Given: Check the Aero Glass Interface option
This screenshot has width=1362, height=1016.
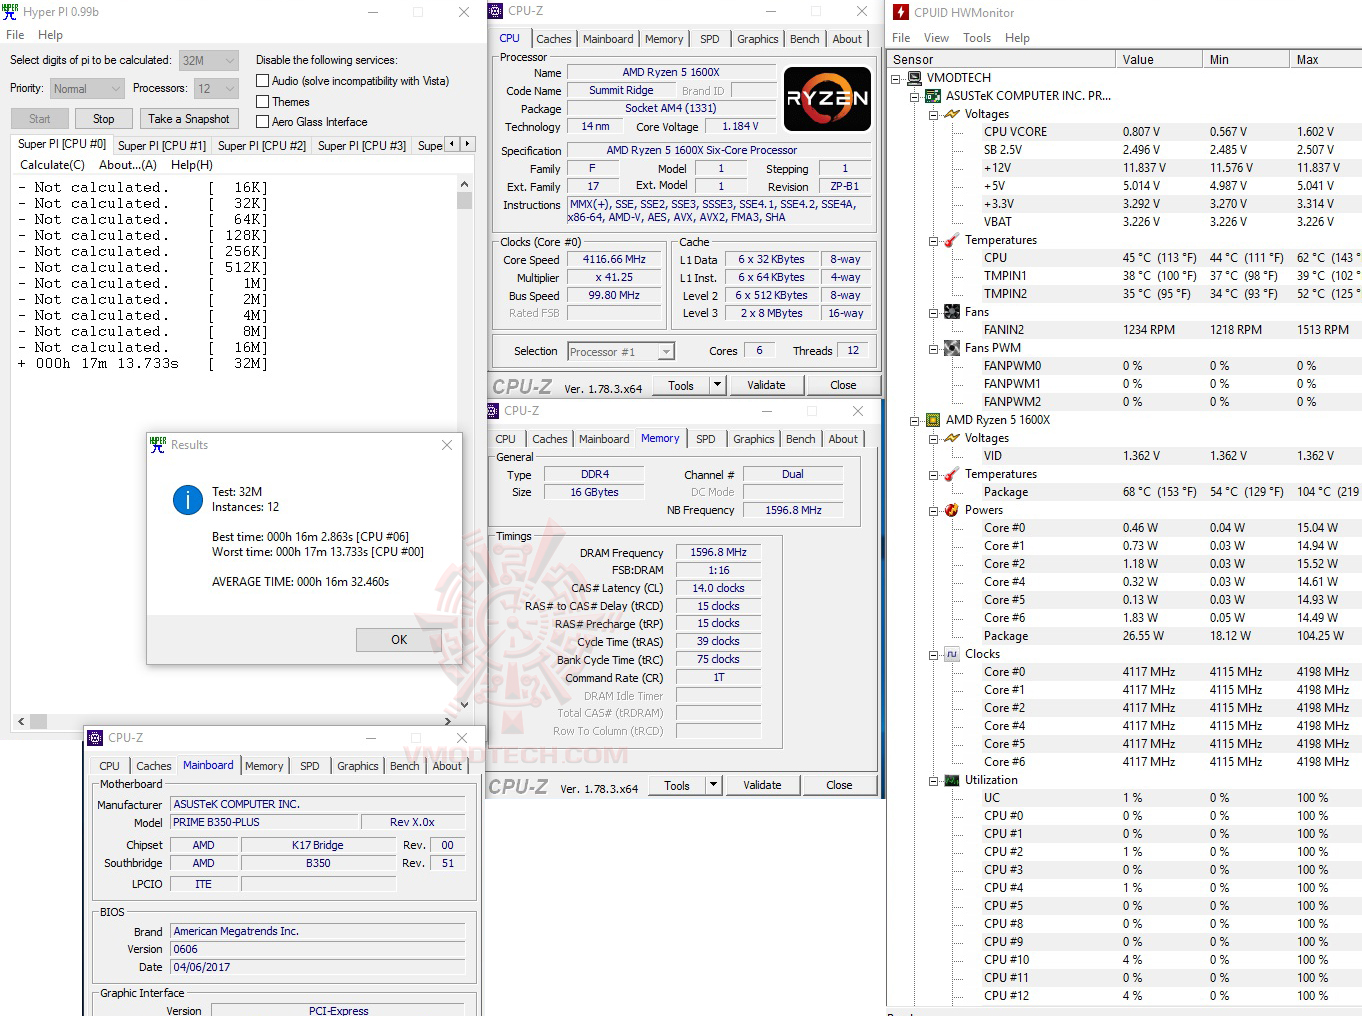Looking at the screenshot, I should coord(262,121).
